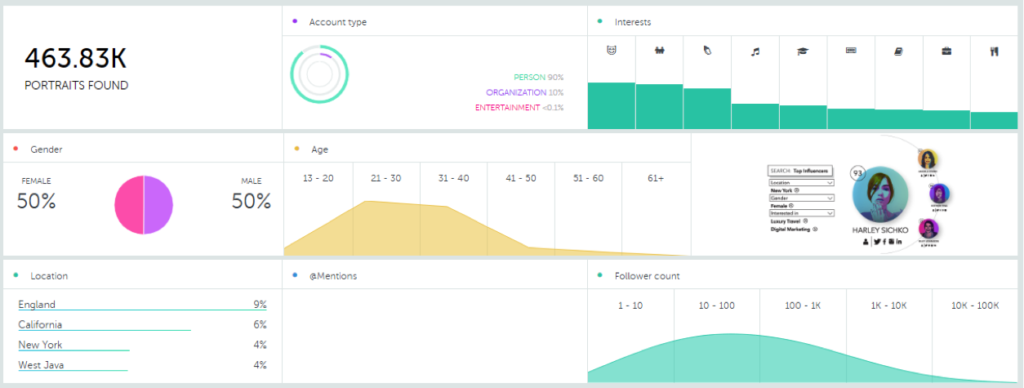Screen dimensions: 1024x388
Task: Select the 61+ age bracket
Action: (656, 178)
